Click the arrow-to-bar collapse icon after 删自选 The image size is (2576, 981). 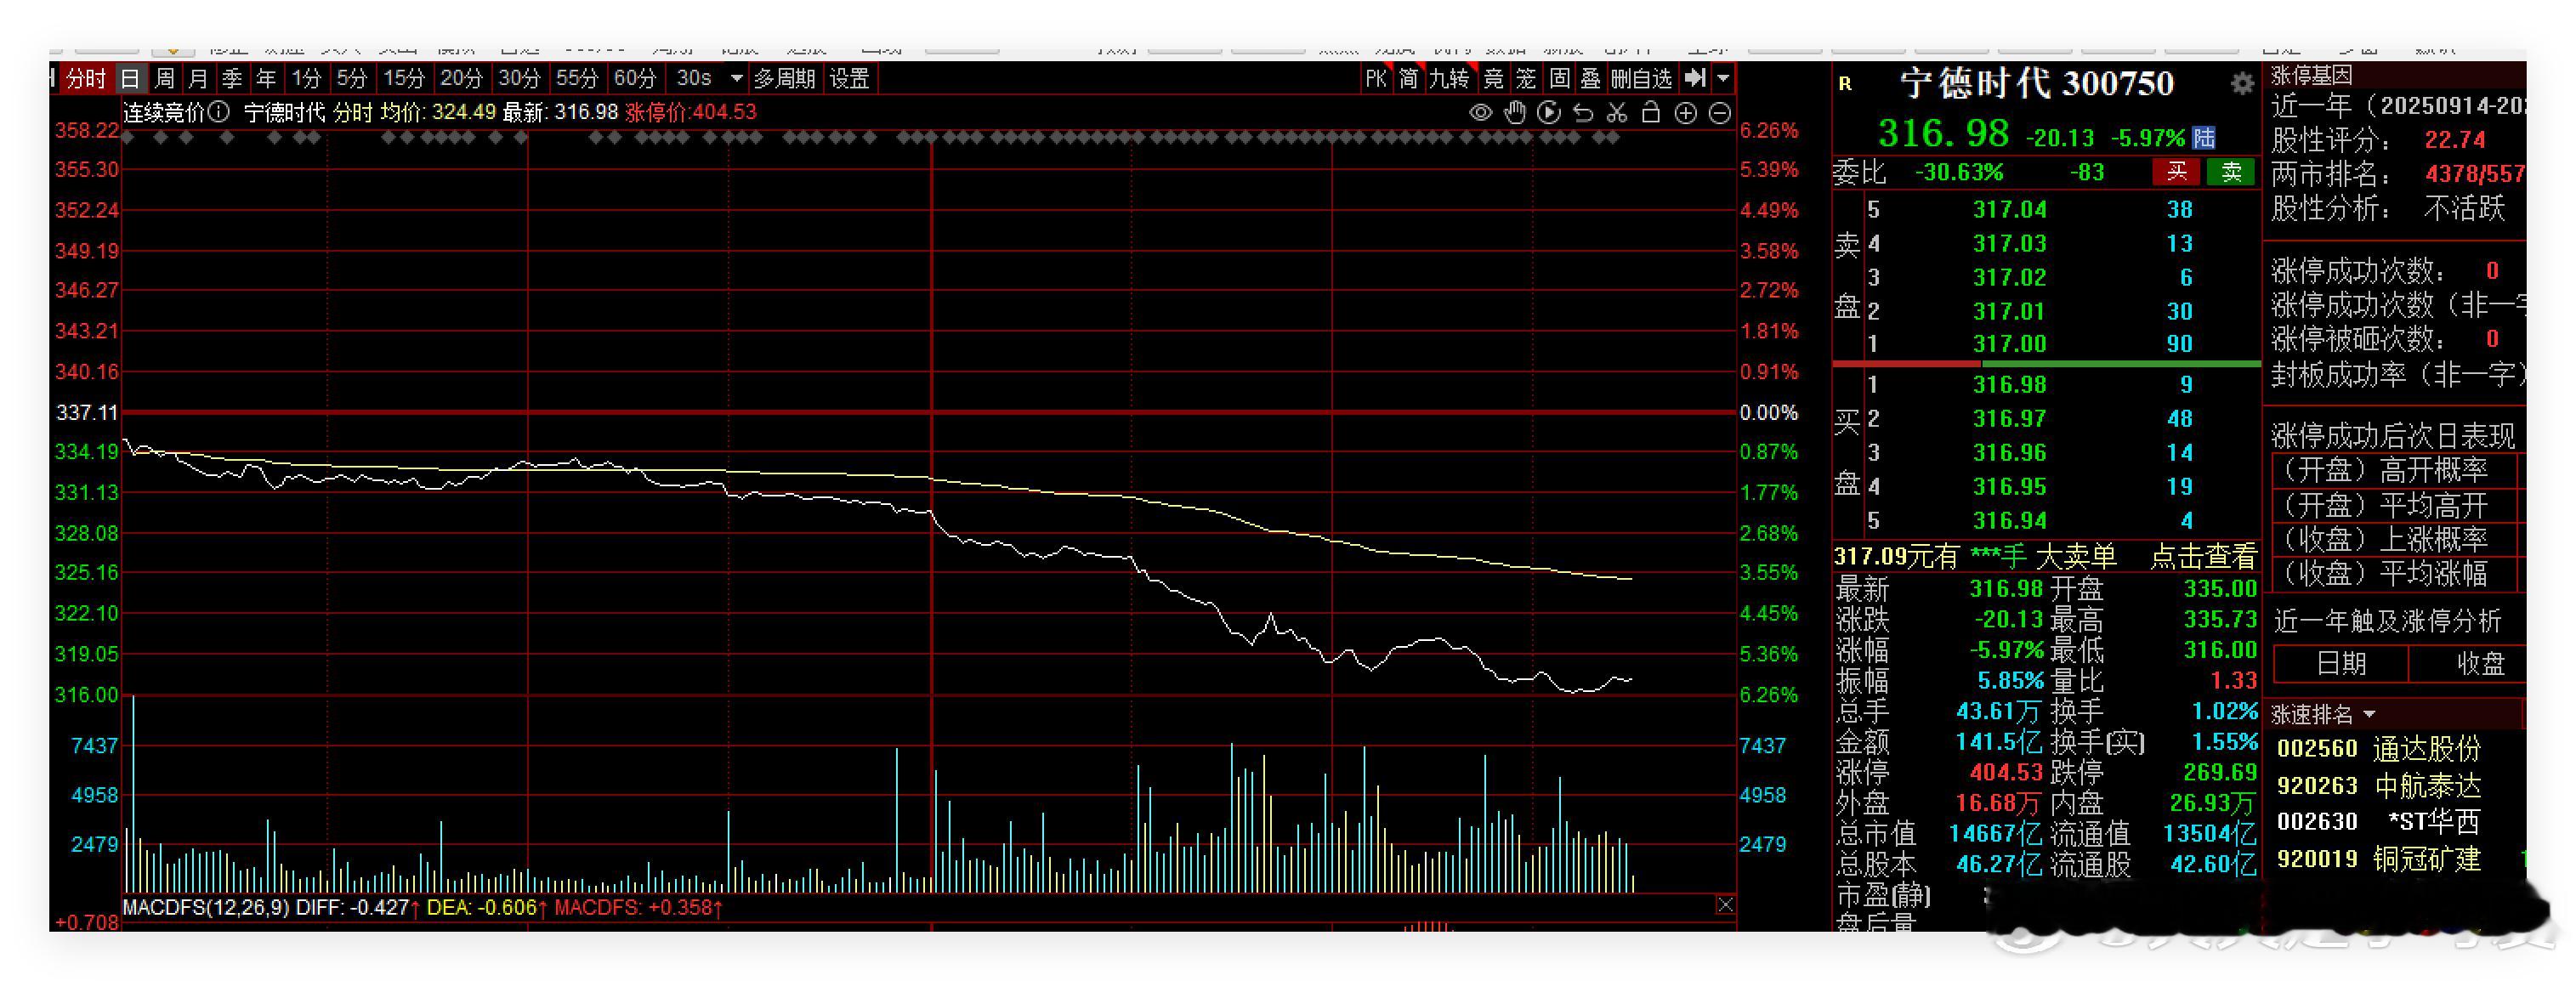click(1695, 78)
